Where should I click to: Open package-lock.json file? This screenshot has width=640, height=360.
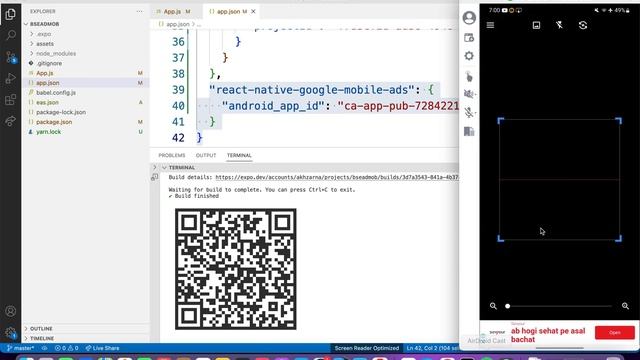tap(61, 112)
